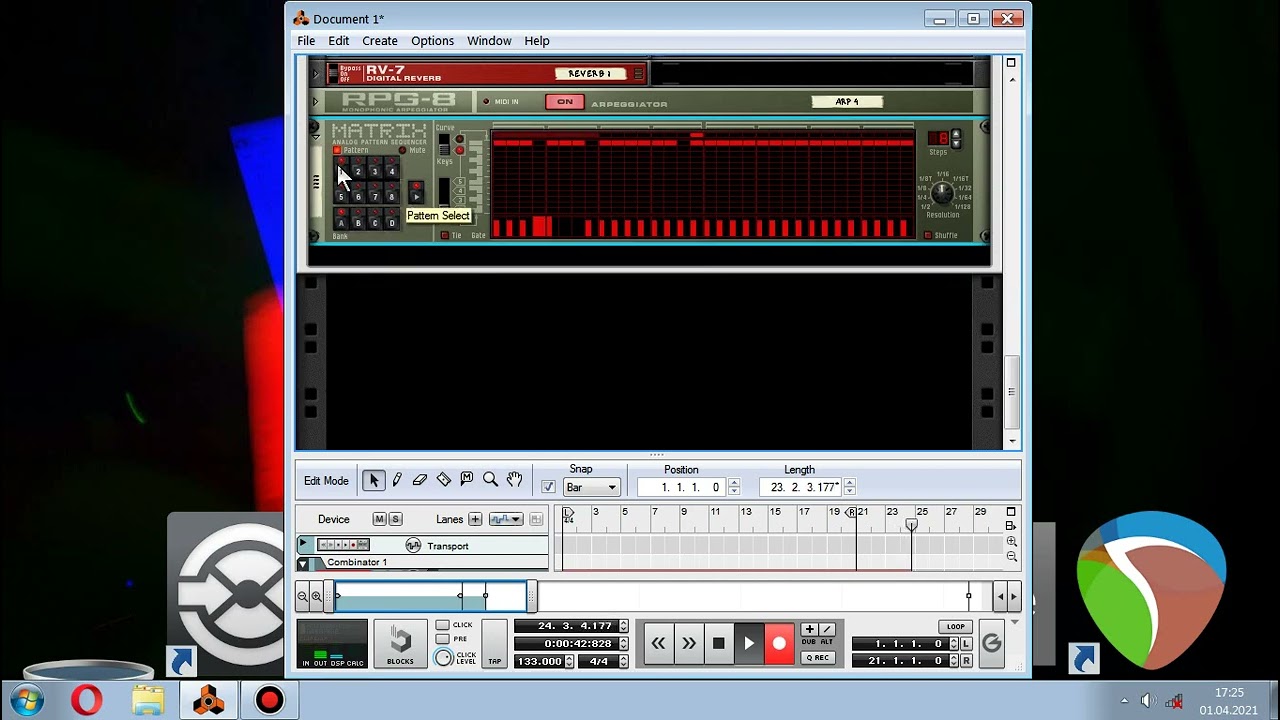Open the Options menu
The image size is (1280, 720).
point(432,41)
